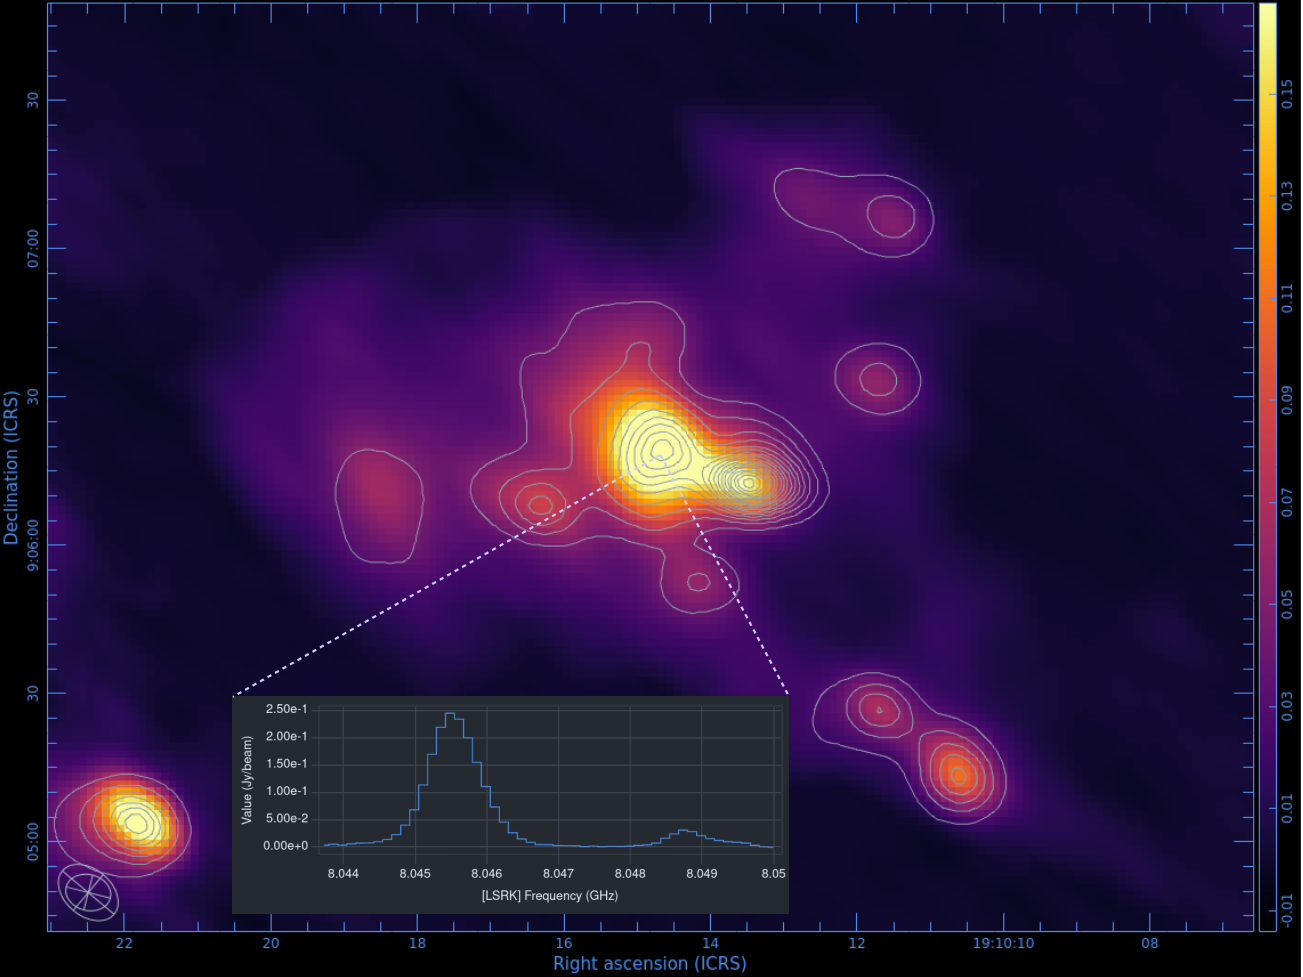Image resolution: width=1303 pixels, height=977 pixels.
Task: Click the 19:10:10 right ascension tick label
Action: click(1003, 943)
